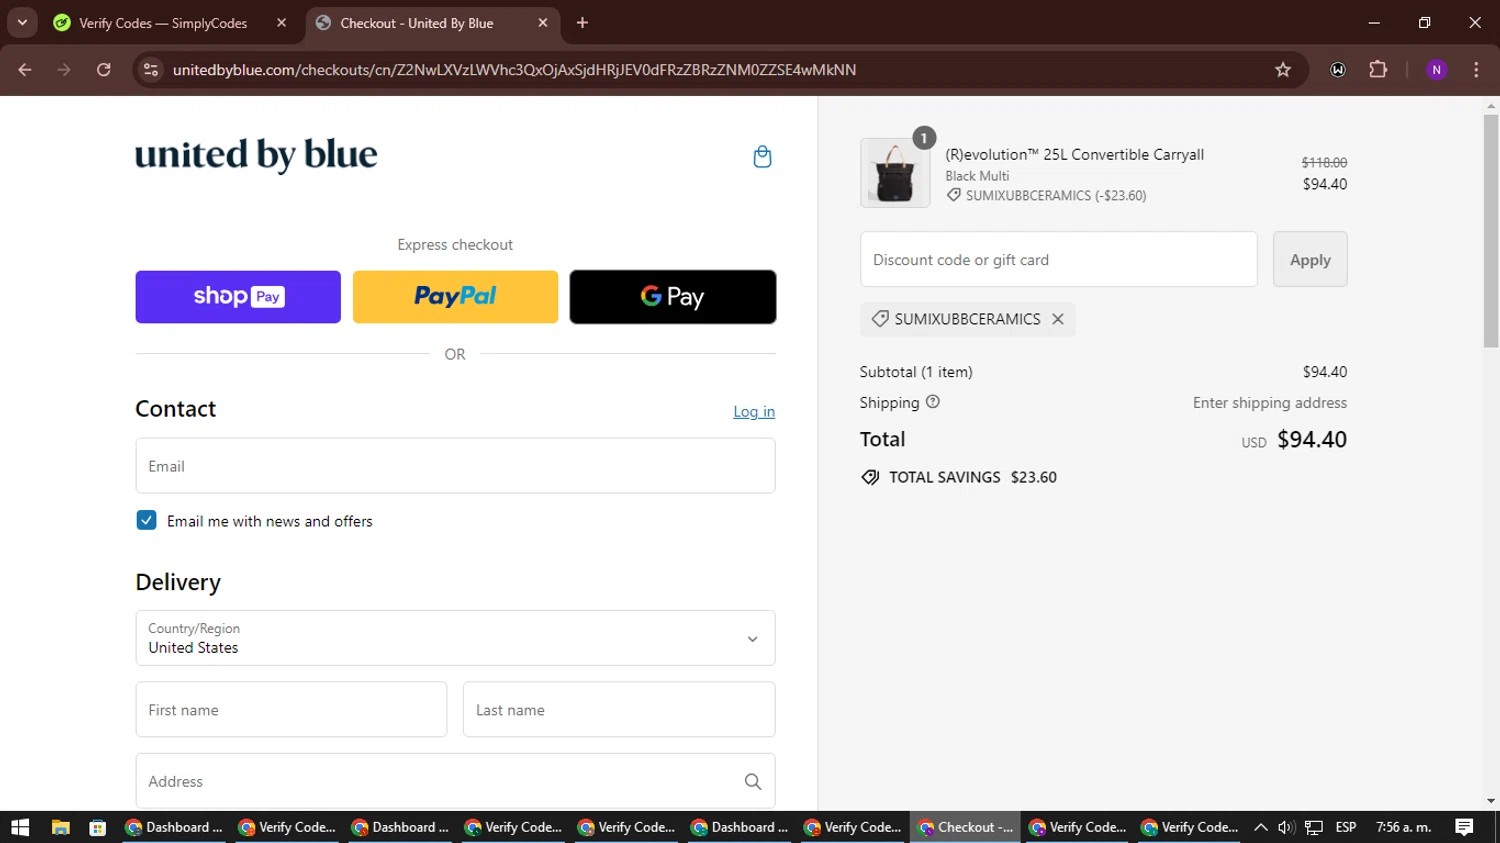Click the shipping info question mark icon
The height and width of the screenshot is (843, 1500).
933,402
